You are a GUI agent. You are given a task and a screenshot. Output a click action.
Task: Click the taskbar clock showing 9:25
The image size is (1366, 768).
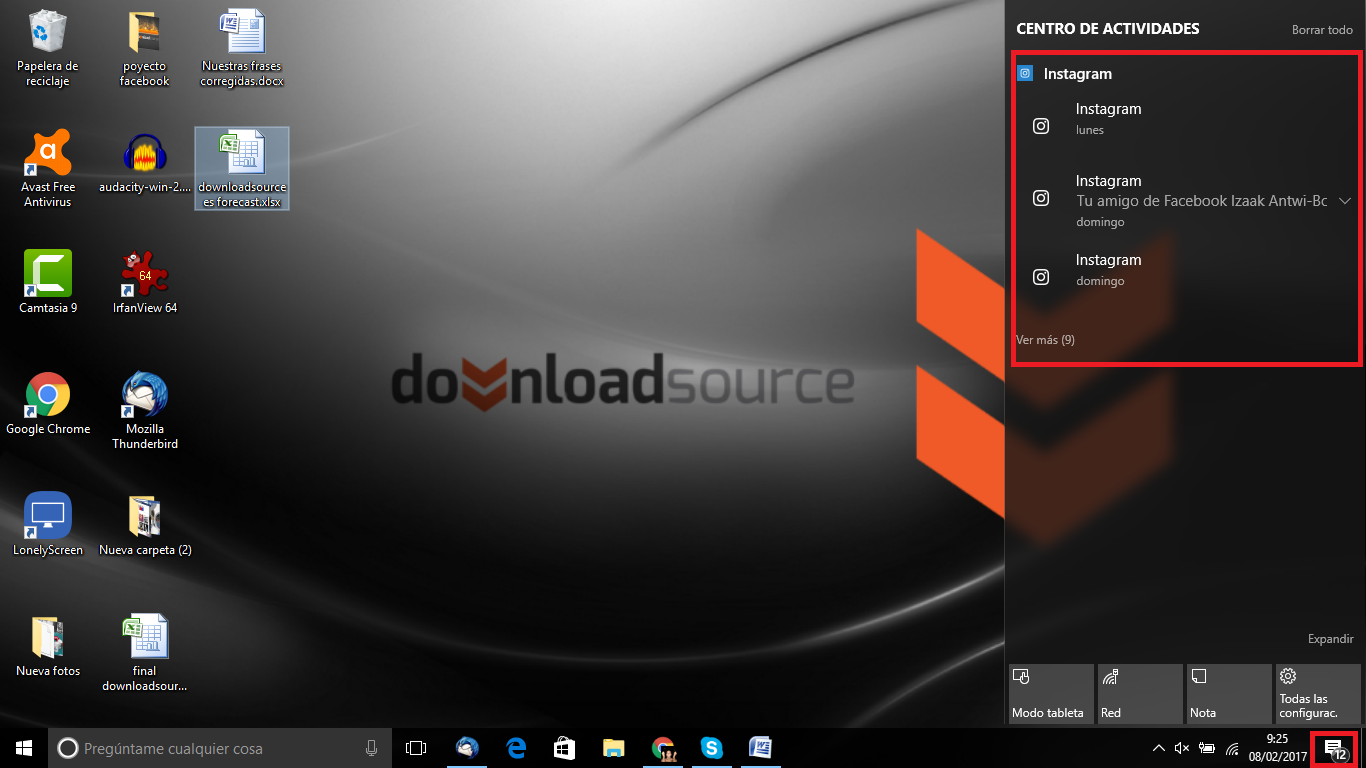(x=1277, y=748)
